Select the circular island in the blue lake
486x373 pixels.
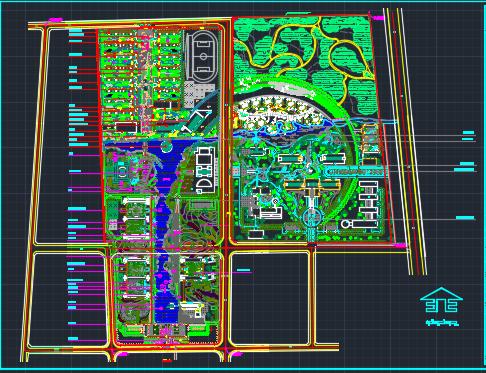click(x=166, y=146)
